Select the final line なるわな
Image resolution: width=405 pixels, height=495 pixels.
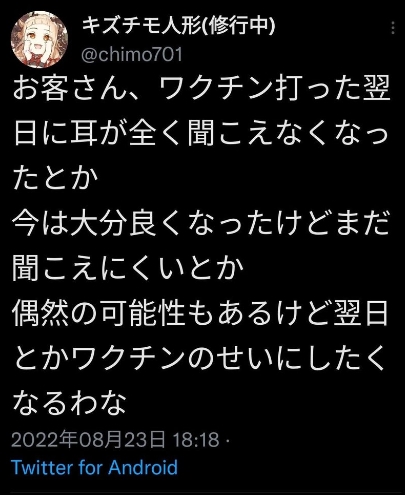(x=70, y=403)
